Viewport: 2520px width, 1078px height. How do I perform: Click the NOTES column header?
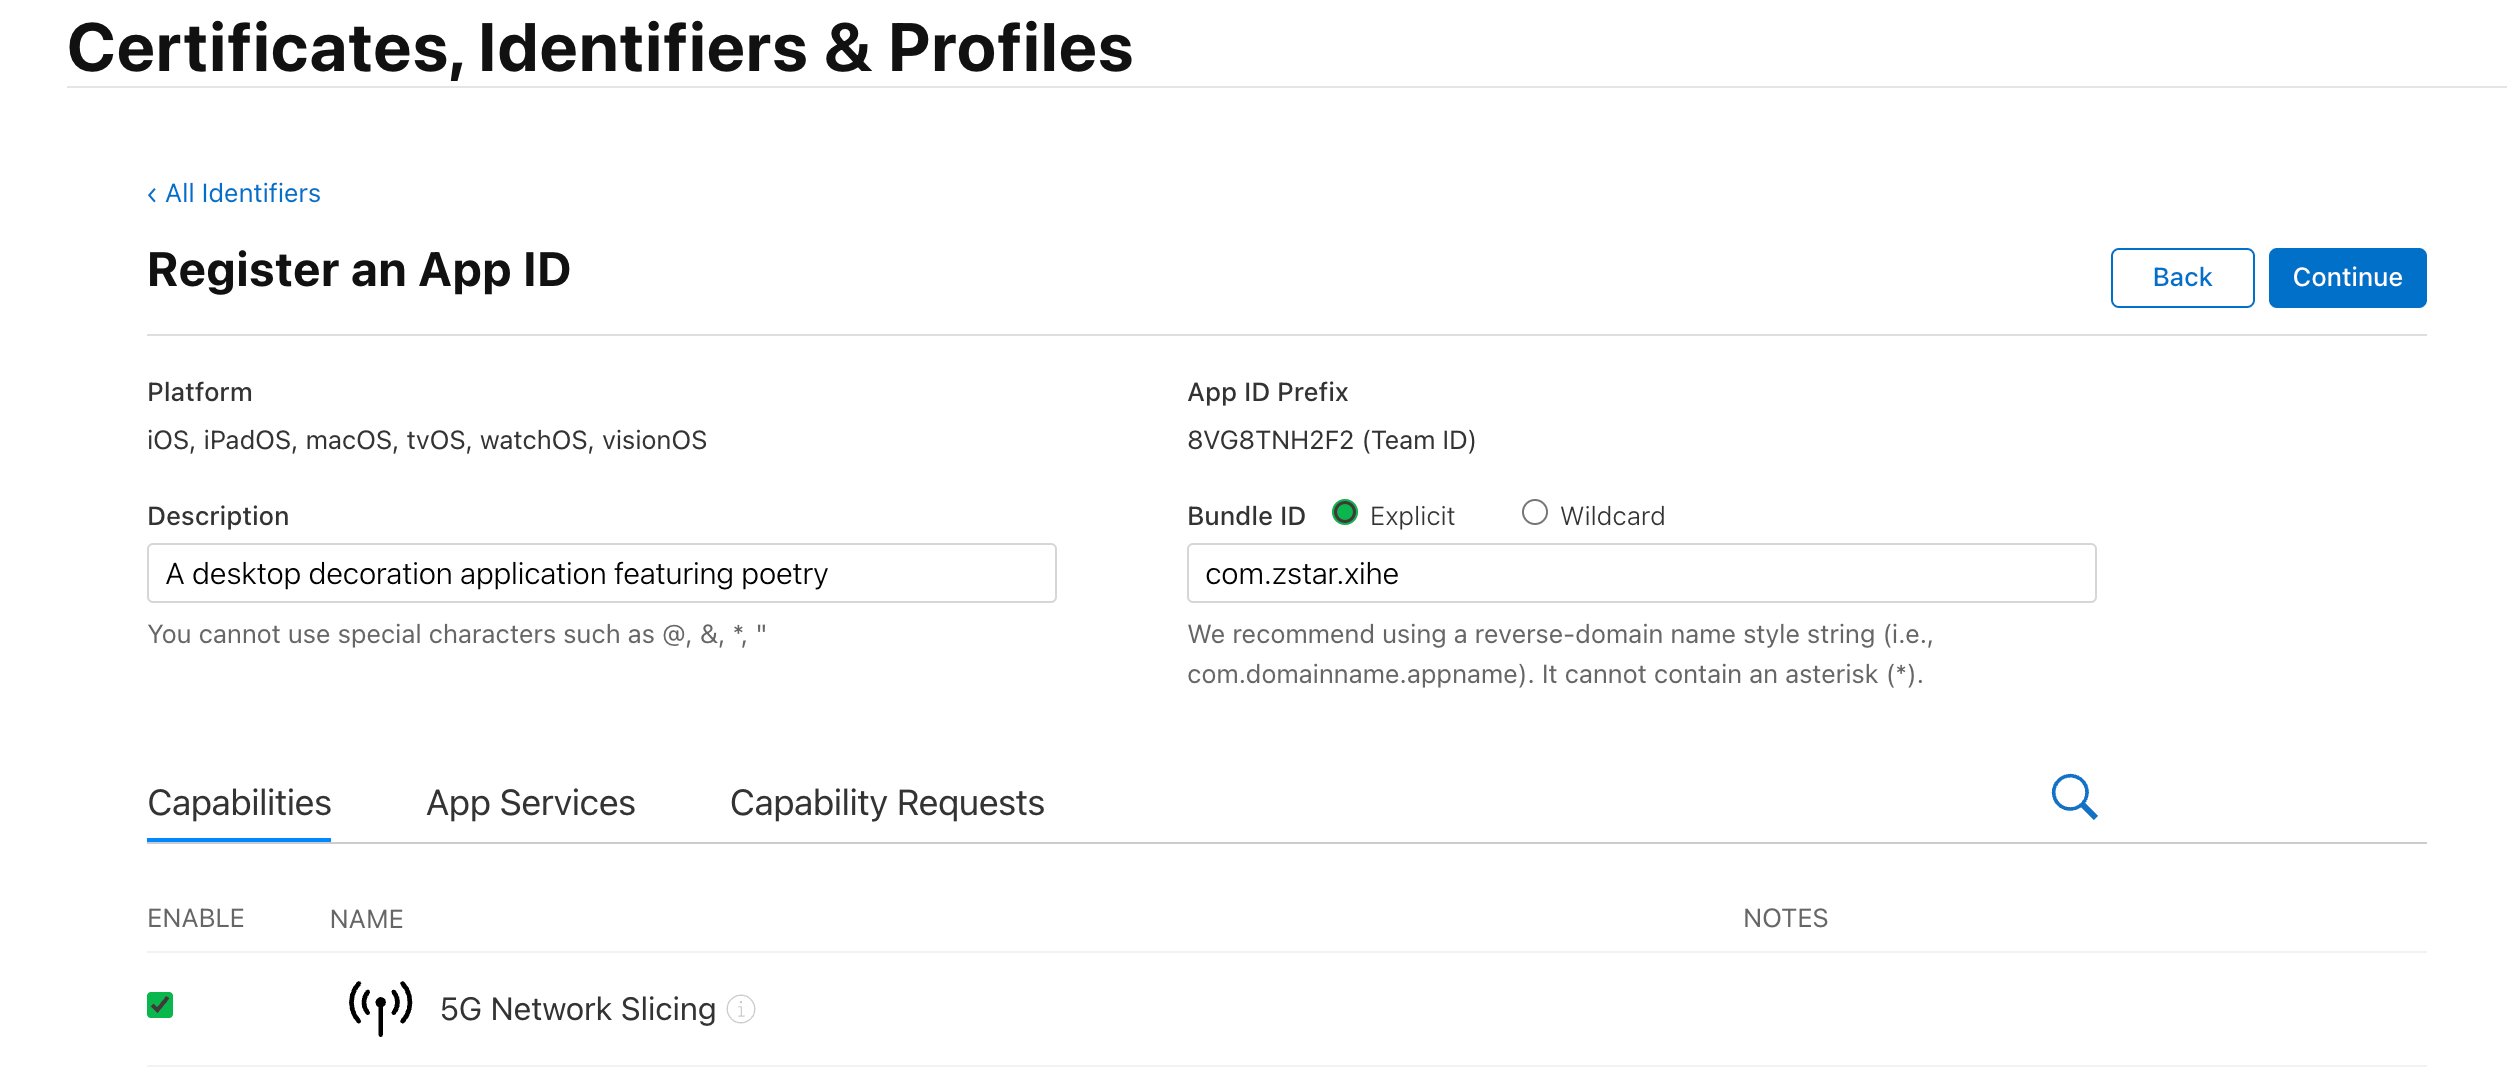coord(1785,918)
